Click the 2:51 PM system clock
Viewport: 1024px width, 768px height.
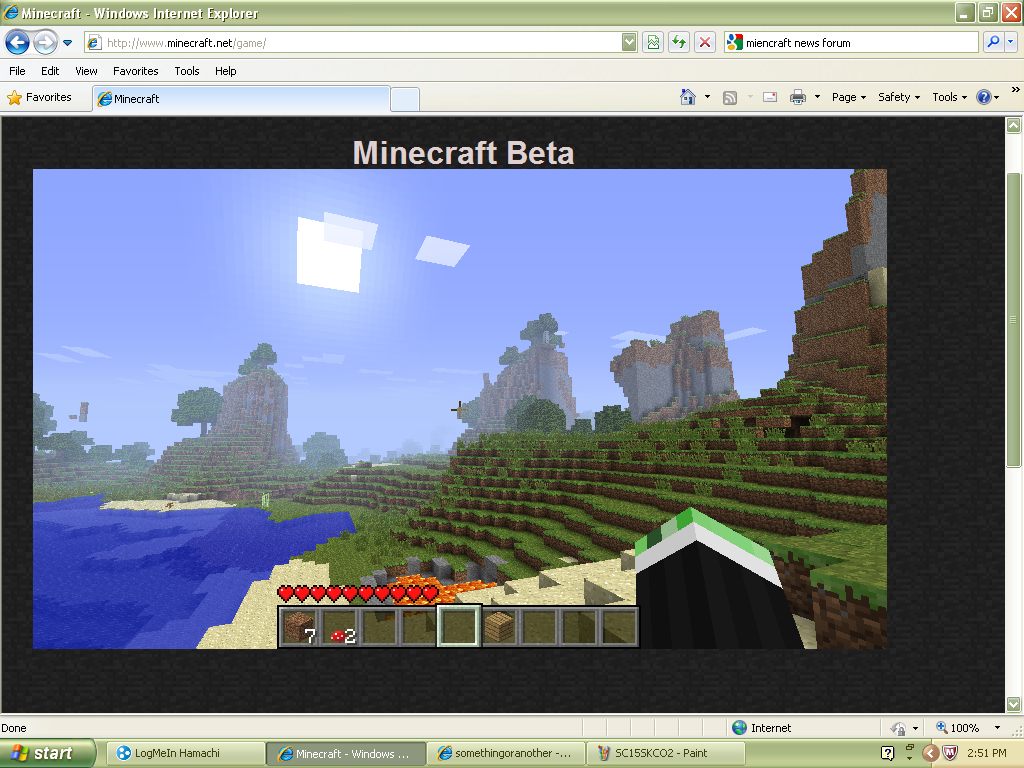[x=987, y=753]
